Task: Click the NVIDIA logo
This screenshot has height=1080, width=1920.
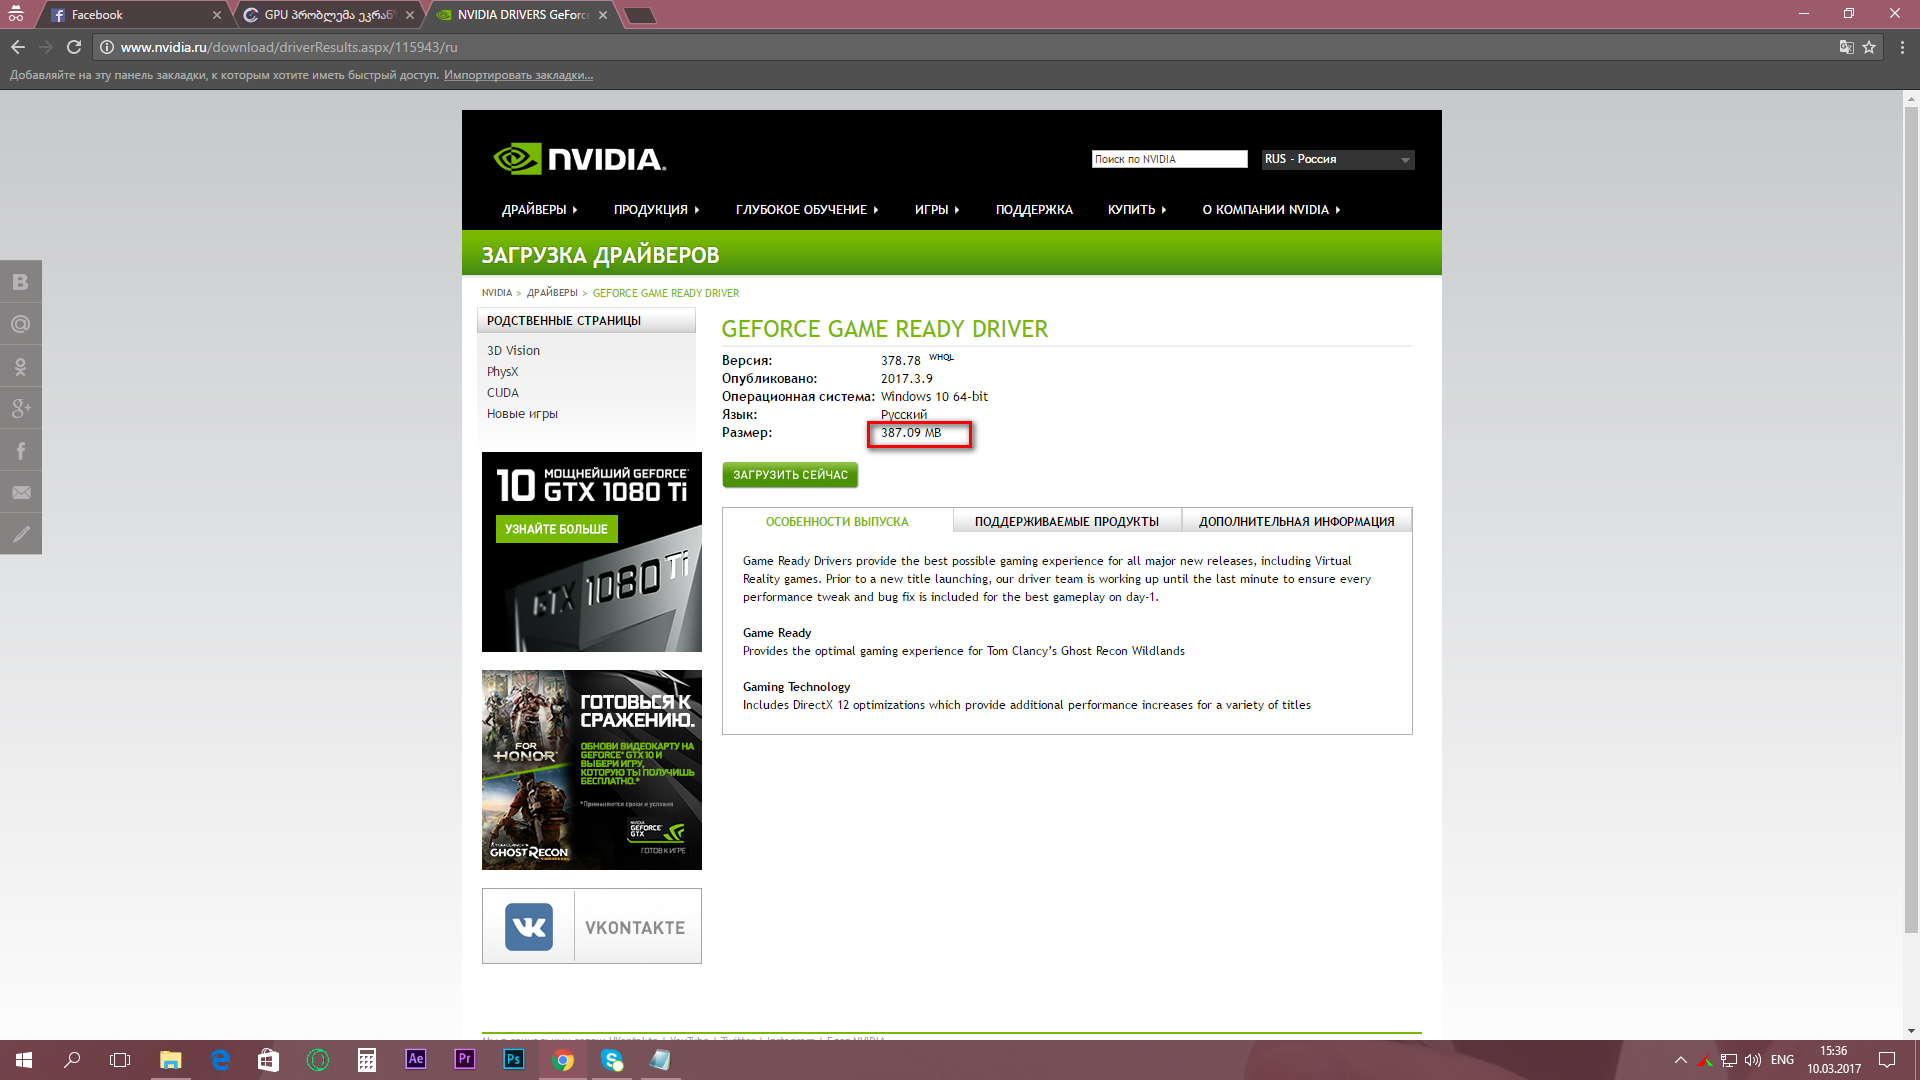Action: click(579, 159)
